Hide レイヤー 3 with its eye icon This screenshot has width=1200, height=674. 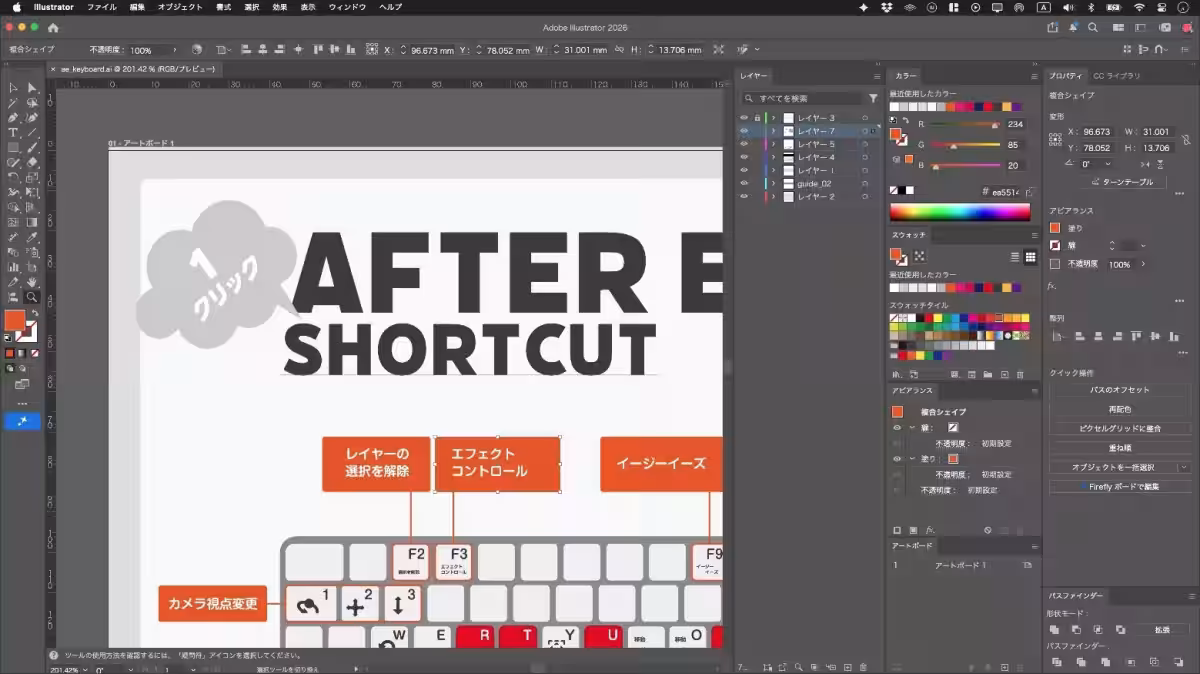(x=744, y=118)
